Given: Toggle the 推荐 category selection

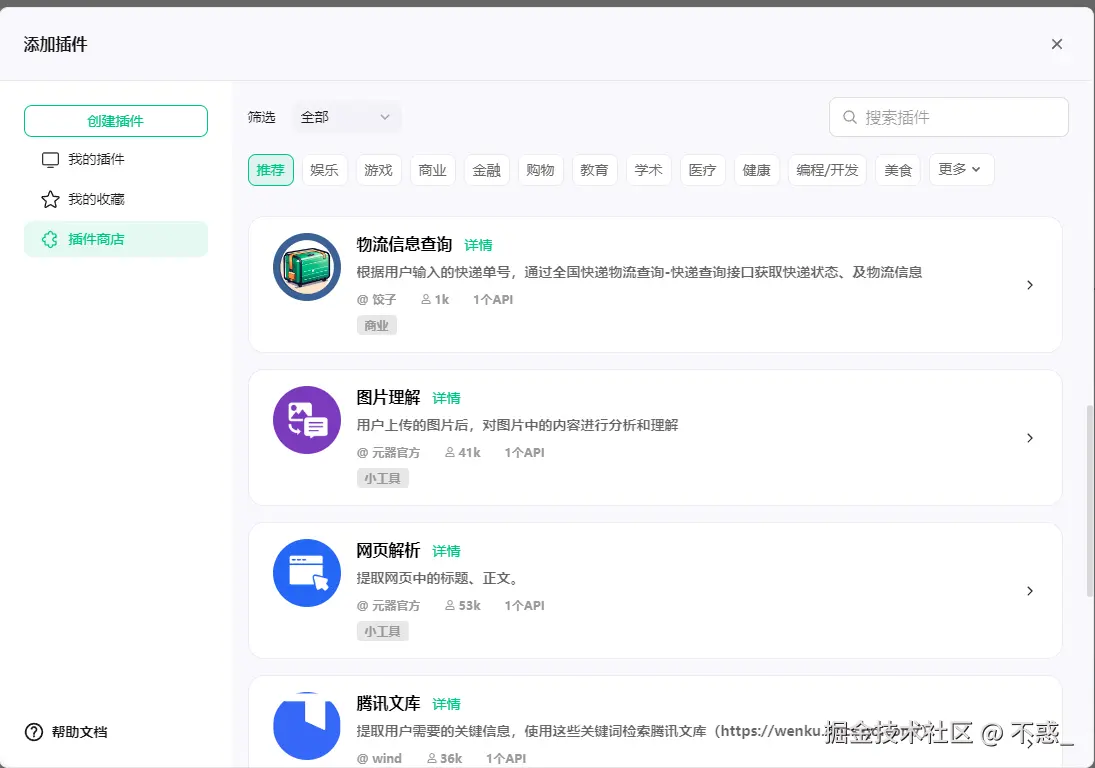Looking at the screenshot, I should click(270, 169).
